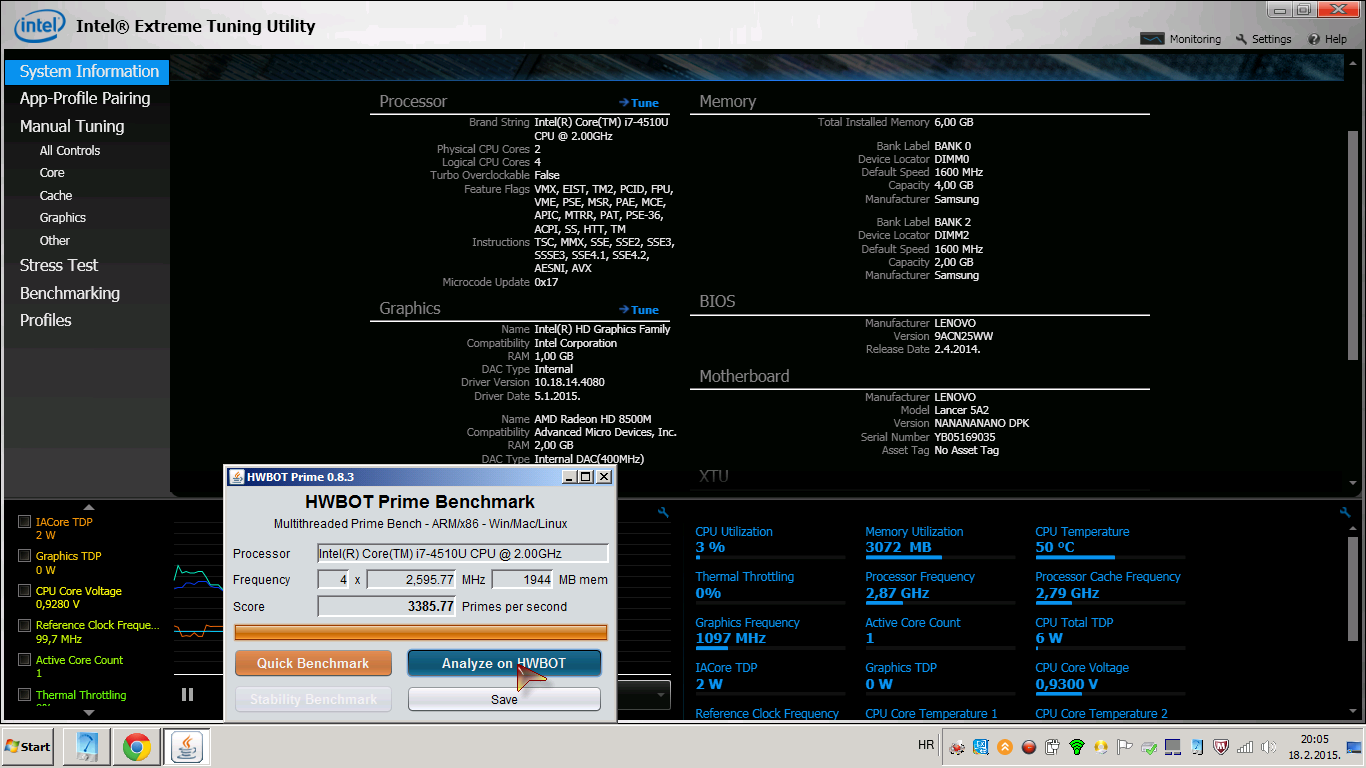Click MHz frequency field 2,595.77
Image resolution: width=1366 pixels, height=768 pixels.
pos(412,580)
